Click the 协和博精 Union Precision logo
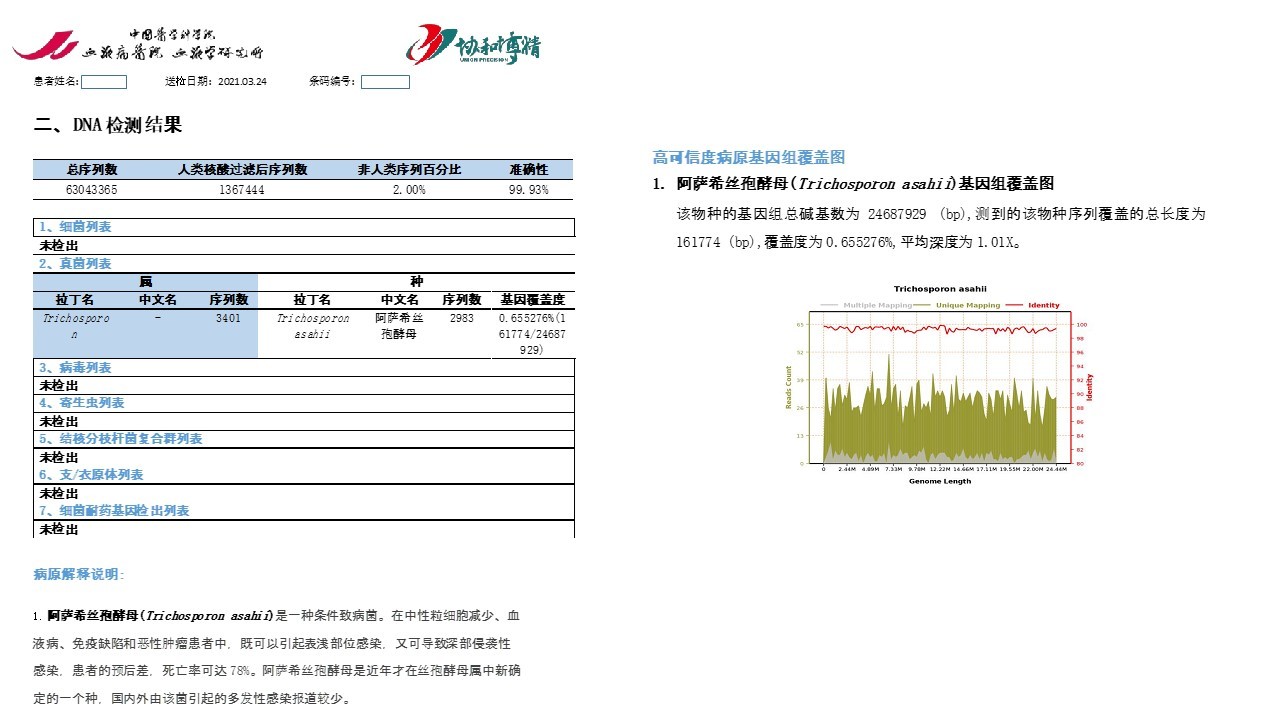The image size is (1280, 720). pyautogui.click(x=474, y=44)
